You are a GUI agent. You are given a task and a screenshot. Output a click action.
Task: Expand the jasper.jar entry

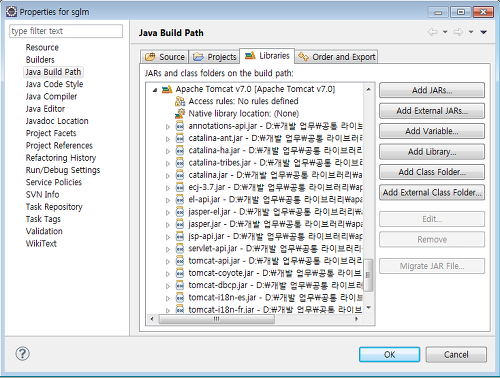point(168,225)
